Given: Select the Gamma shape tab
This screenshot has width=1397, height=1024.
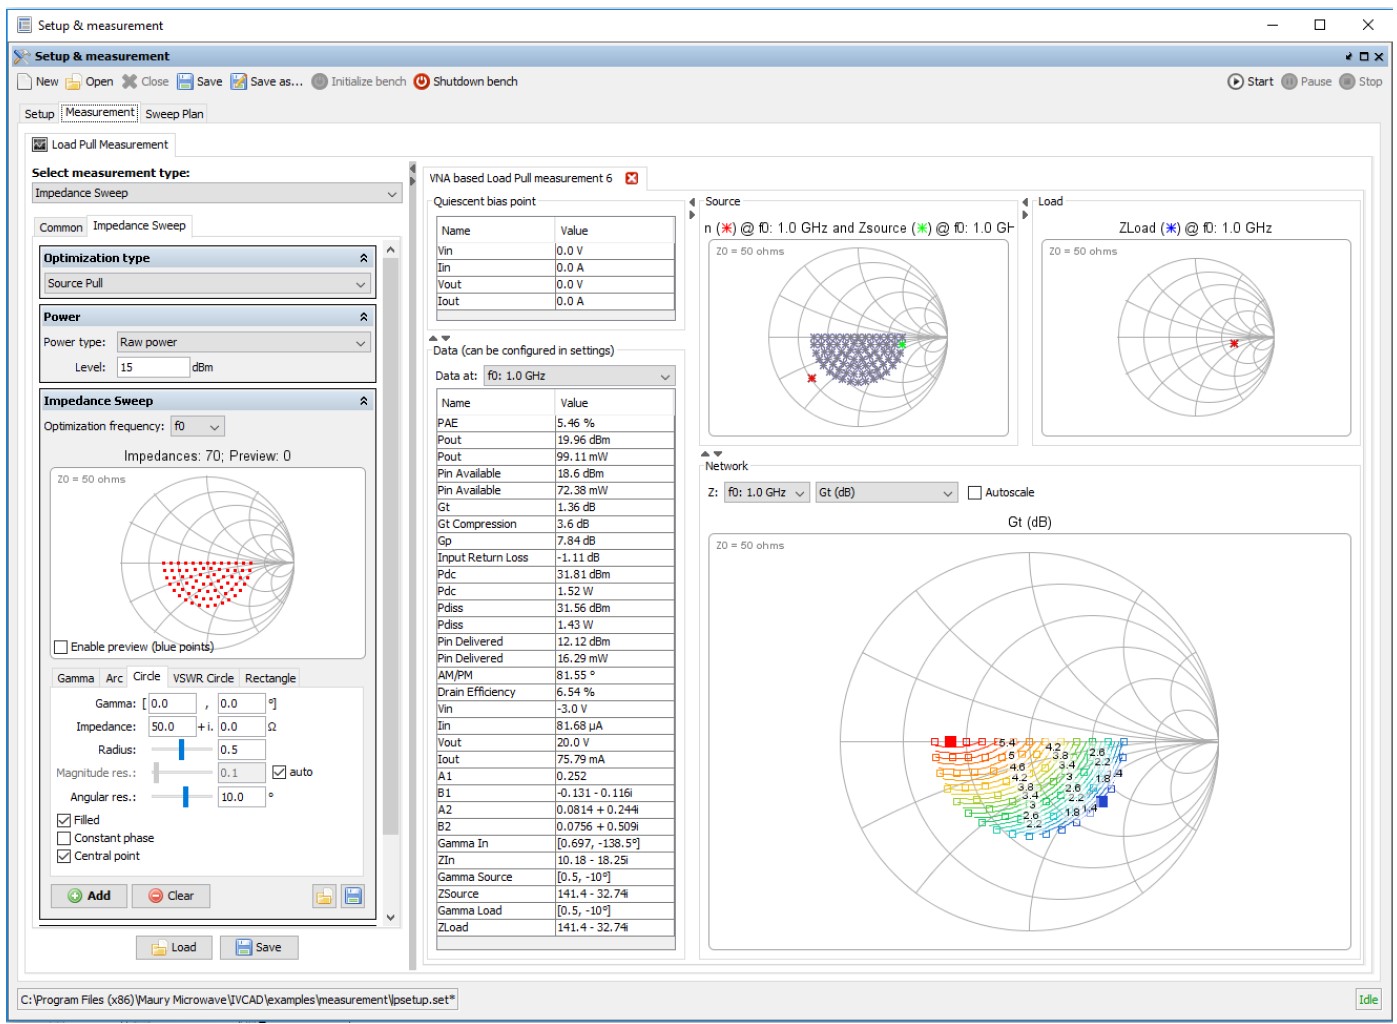Looking at the screenshot, I should 76,678.
